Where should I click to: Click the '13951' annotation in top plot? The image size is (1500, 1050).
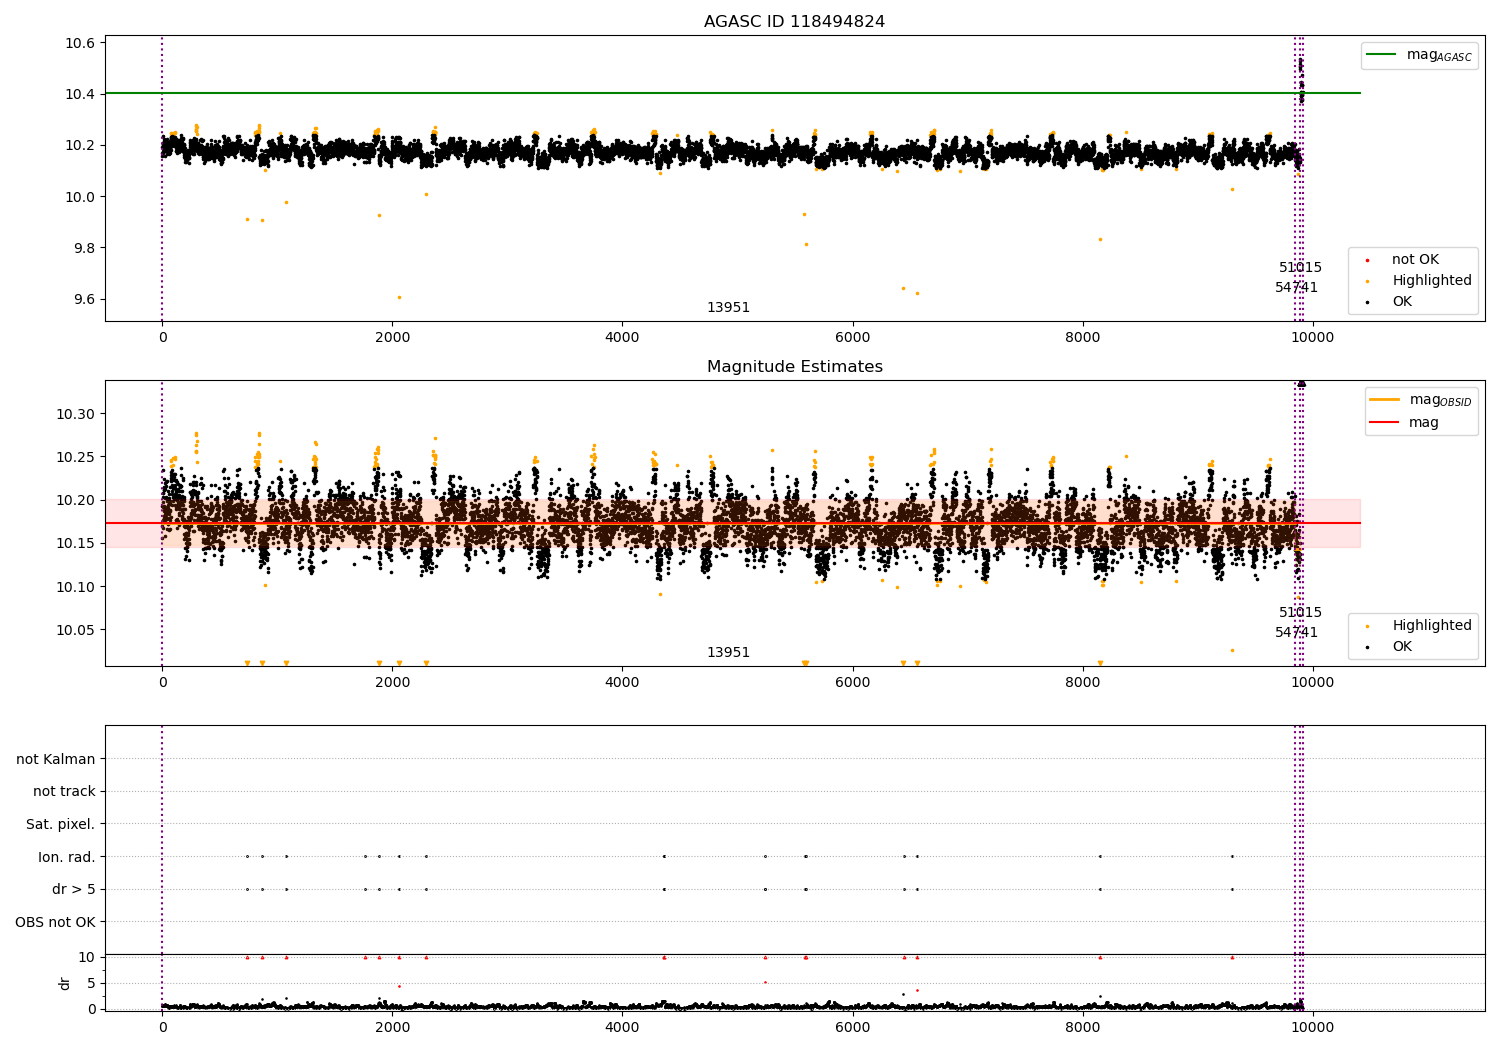(x=728, y=308)
